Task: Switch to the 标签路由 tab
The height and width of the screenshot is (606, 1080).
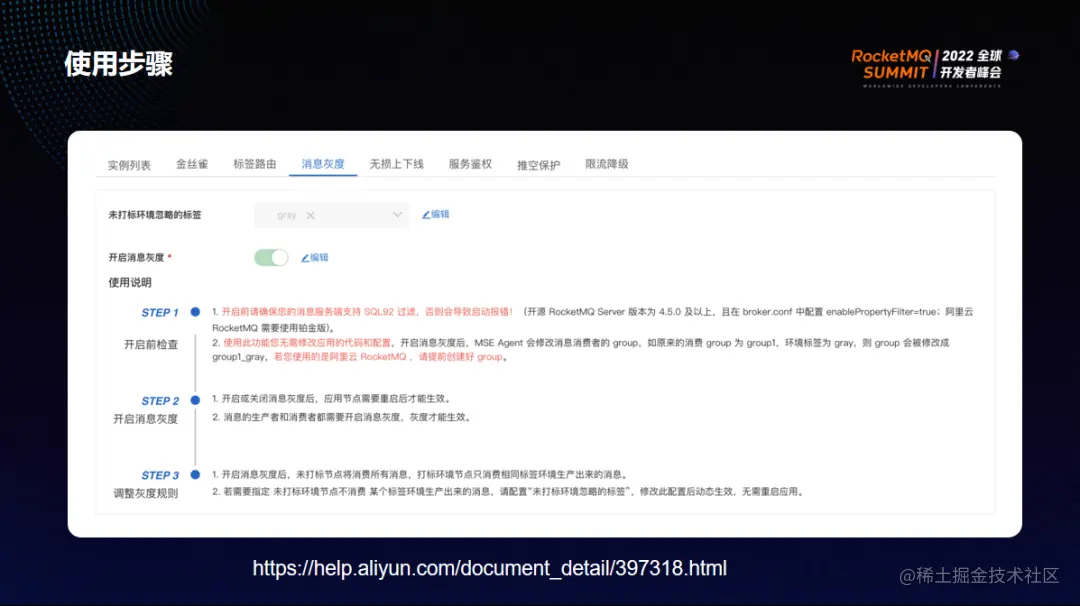Action: [x=254, y=164]
